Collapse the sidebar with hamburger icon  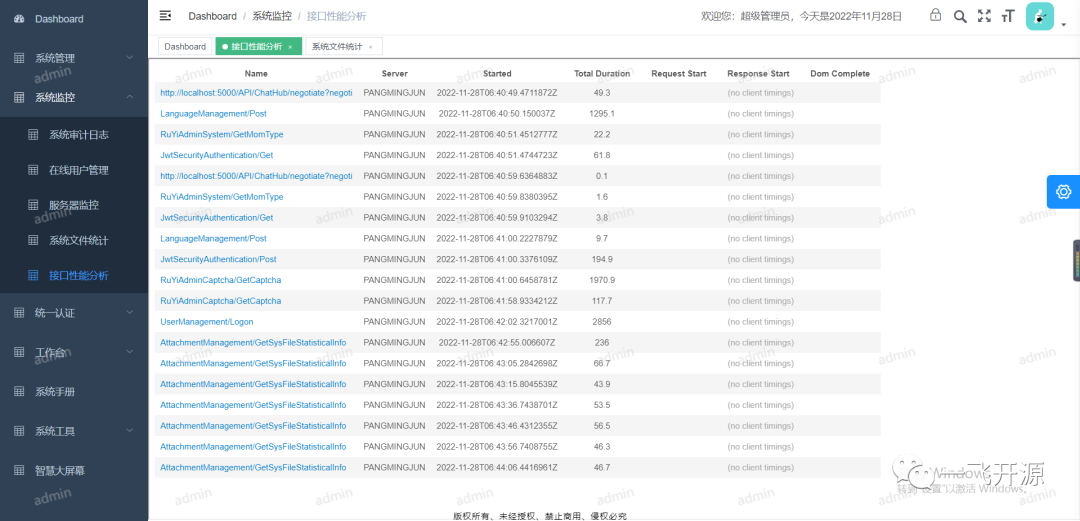(x=165, y=16)
